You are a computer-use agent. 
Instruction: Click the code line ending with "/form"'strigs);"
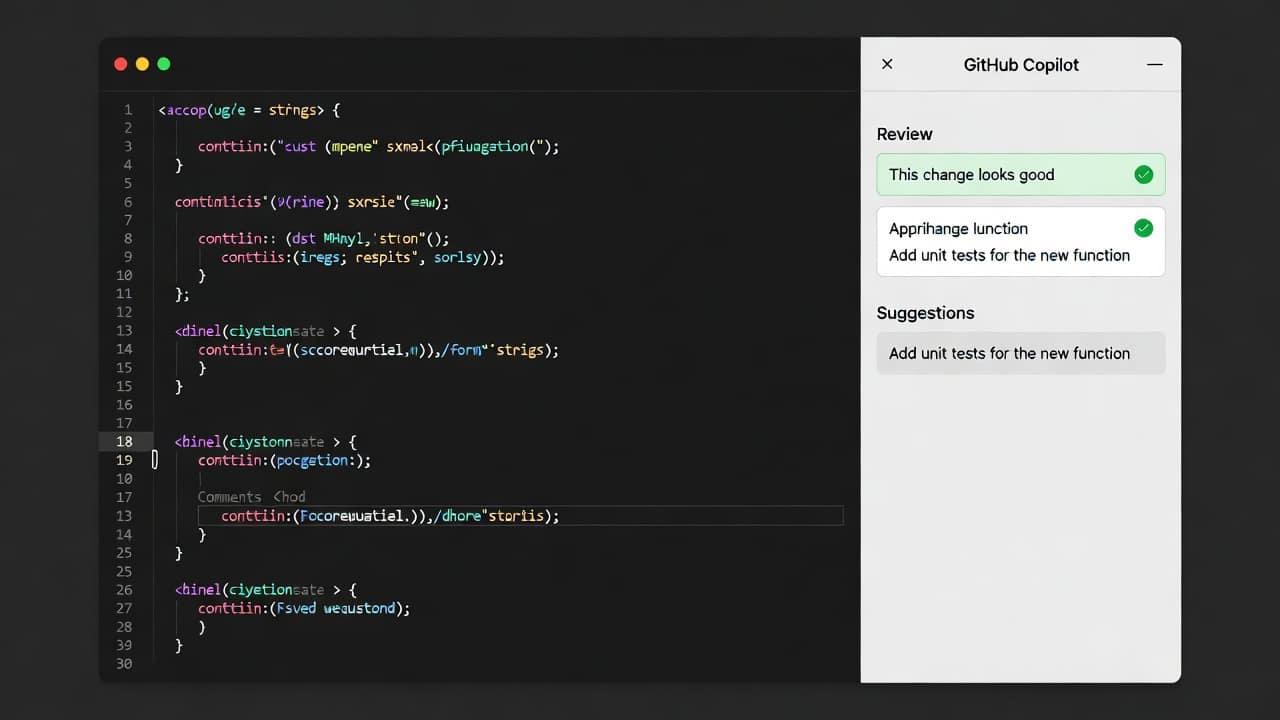(x=378, y=350)
